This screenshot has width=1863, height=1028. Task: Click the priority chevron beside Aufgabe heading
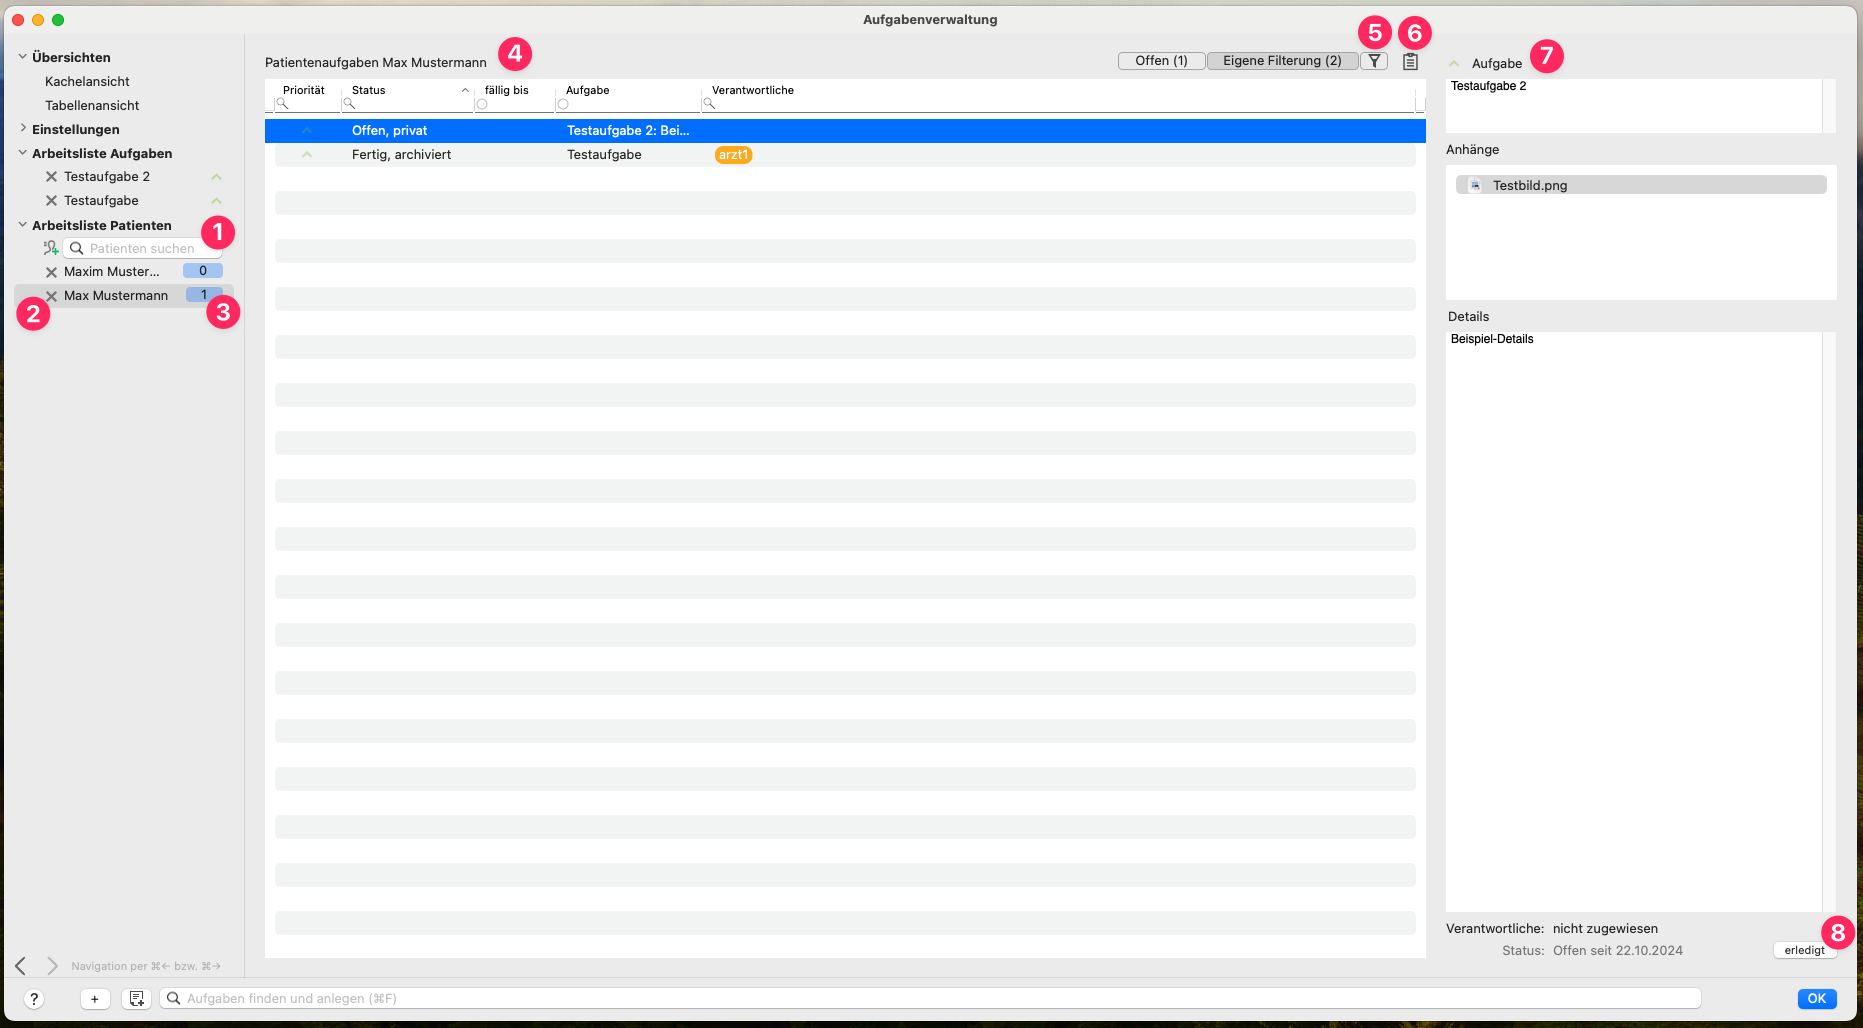(1454, 63)
